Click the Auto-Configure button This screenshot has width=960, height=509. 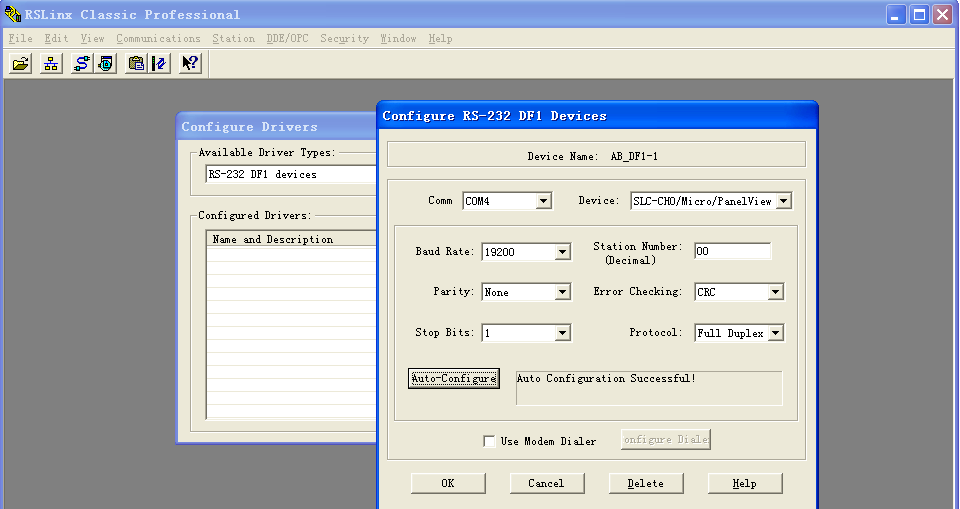pyautogui.click(x=454, y=379)
